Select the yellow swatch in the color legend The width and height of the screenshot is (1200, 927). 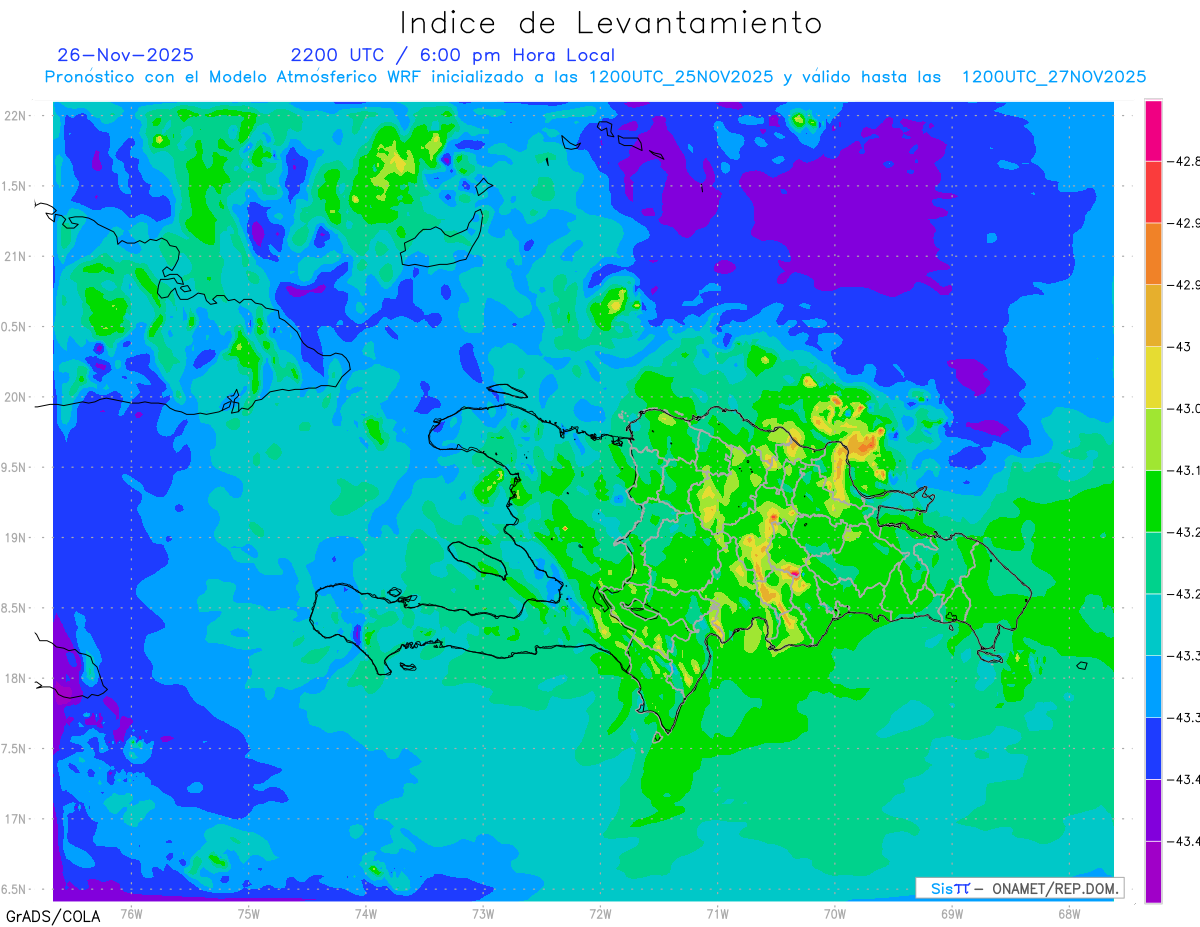click(1153, 377)
